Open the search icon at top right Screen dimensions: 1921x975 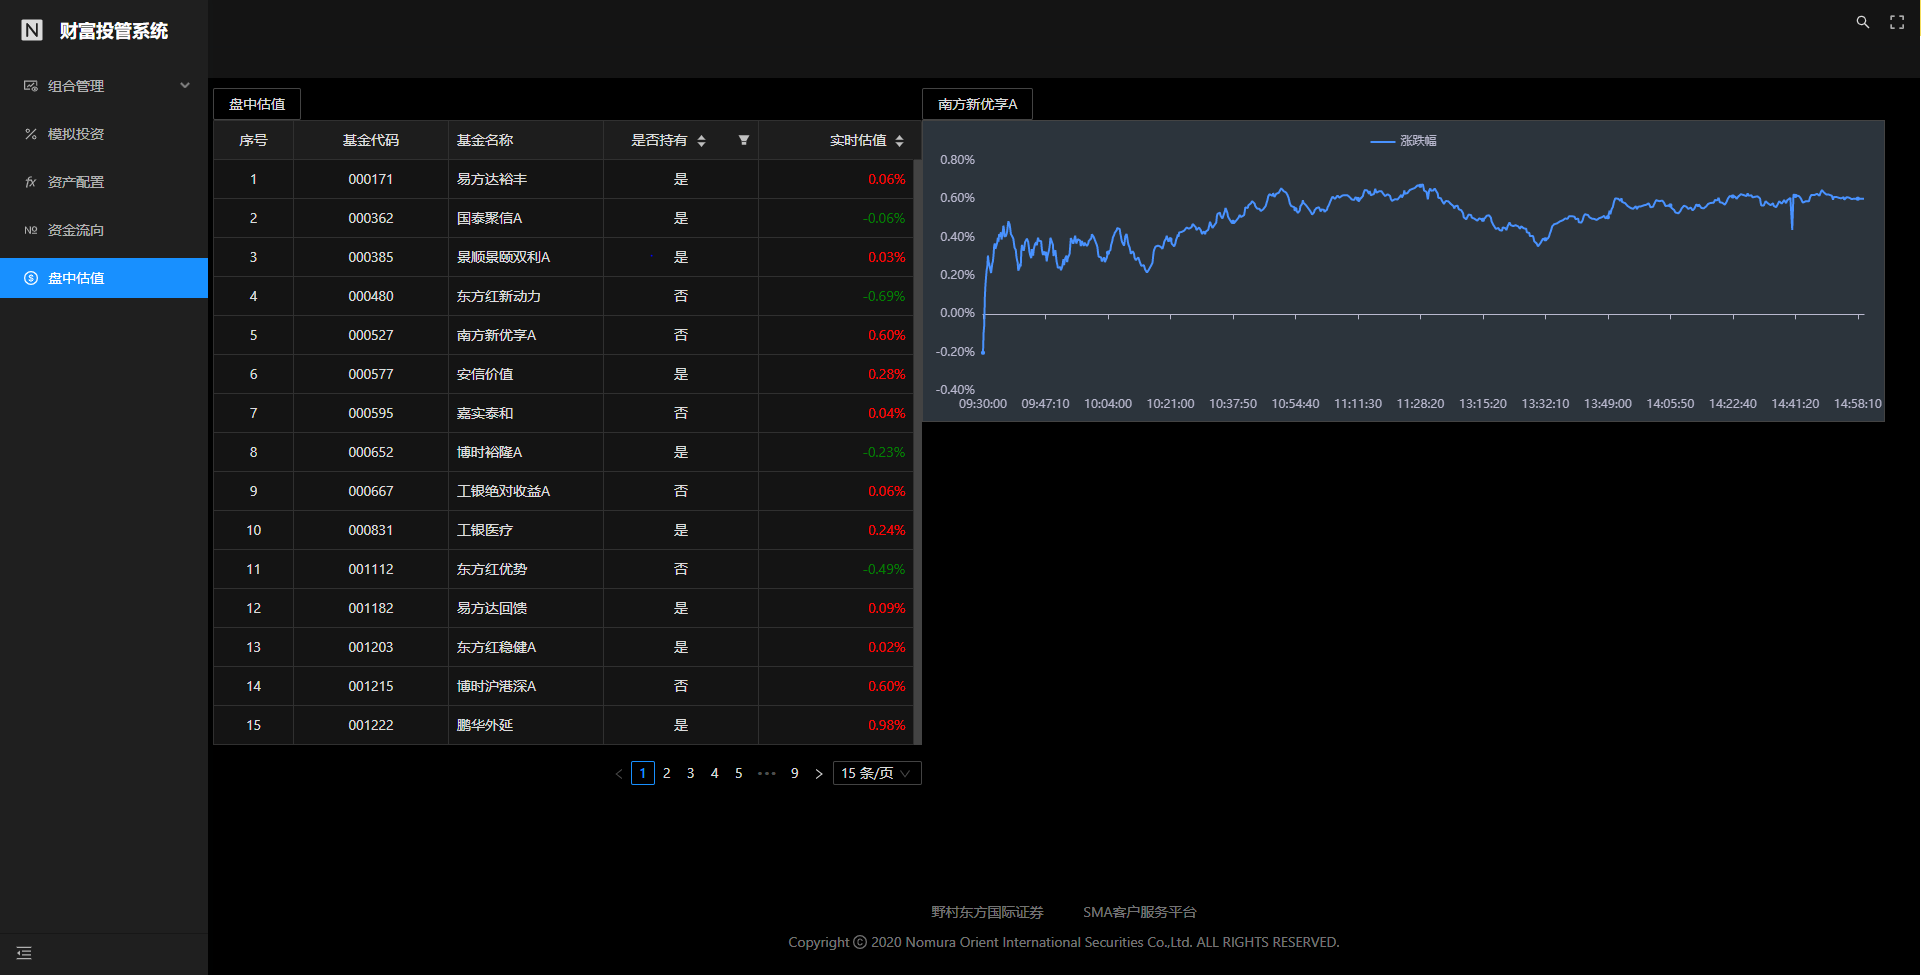(x=1862, y=21)
